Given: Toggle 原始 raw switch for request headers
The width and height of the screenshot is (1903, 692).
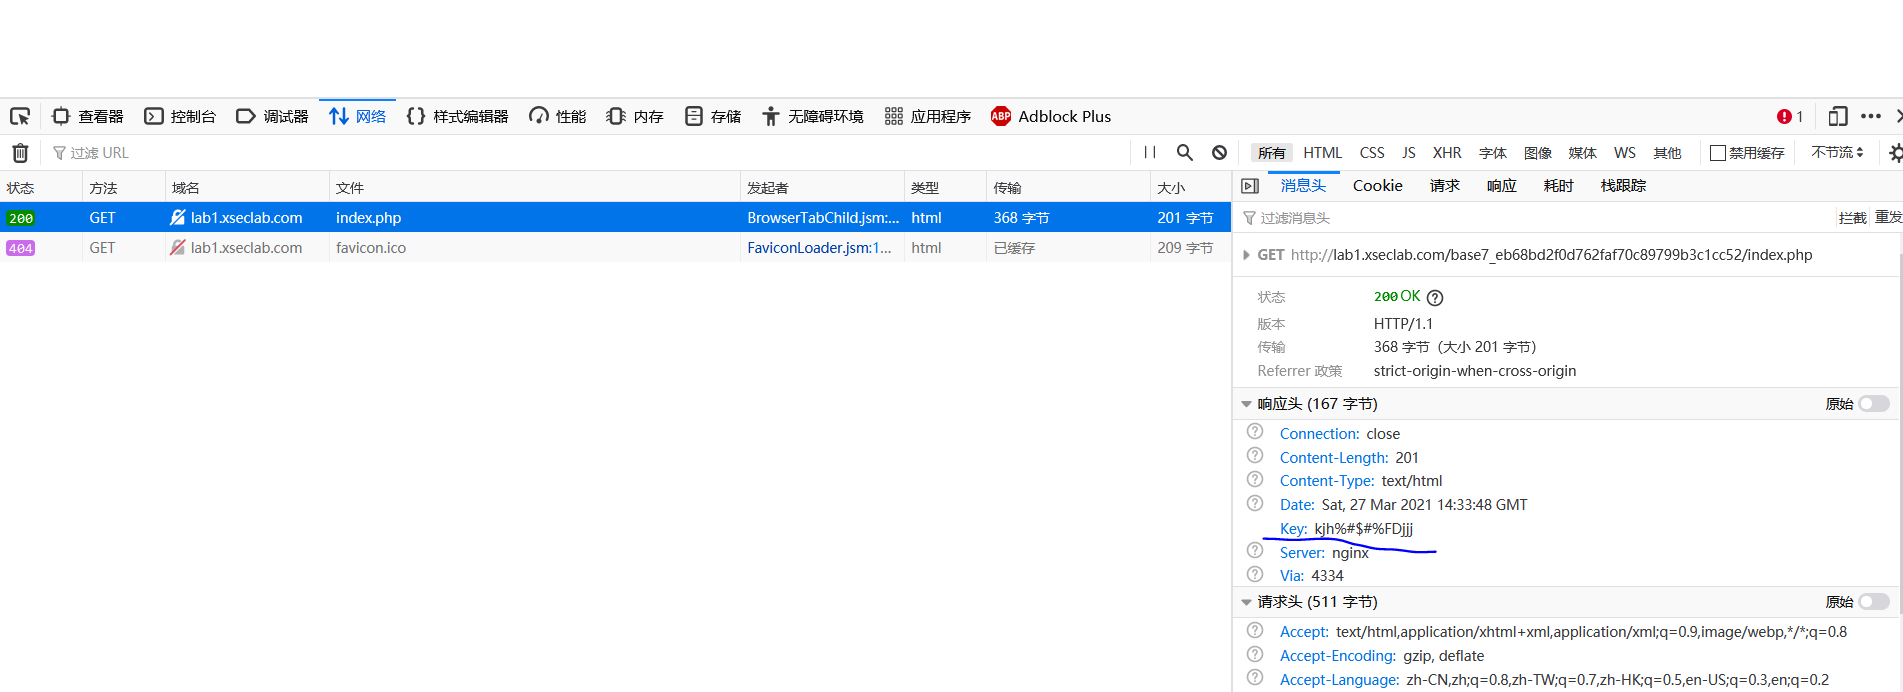Looking at the screenshot, I should (1874, 602).
